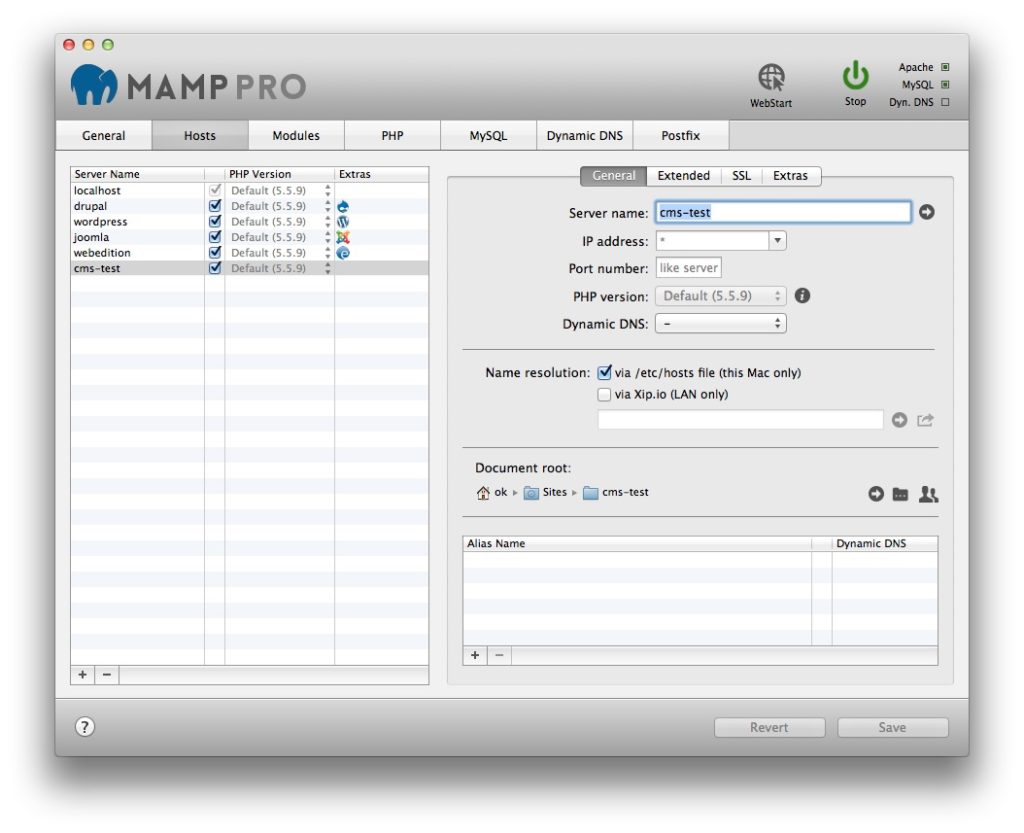Viewport: 1024px width, 833px height.
Task: Select the Extended host settings segment
Action: (684, 176)
